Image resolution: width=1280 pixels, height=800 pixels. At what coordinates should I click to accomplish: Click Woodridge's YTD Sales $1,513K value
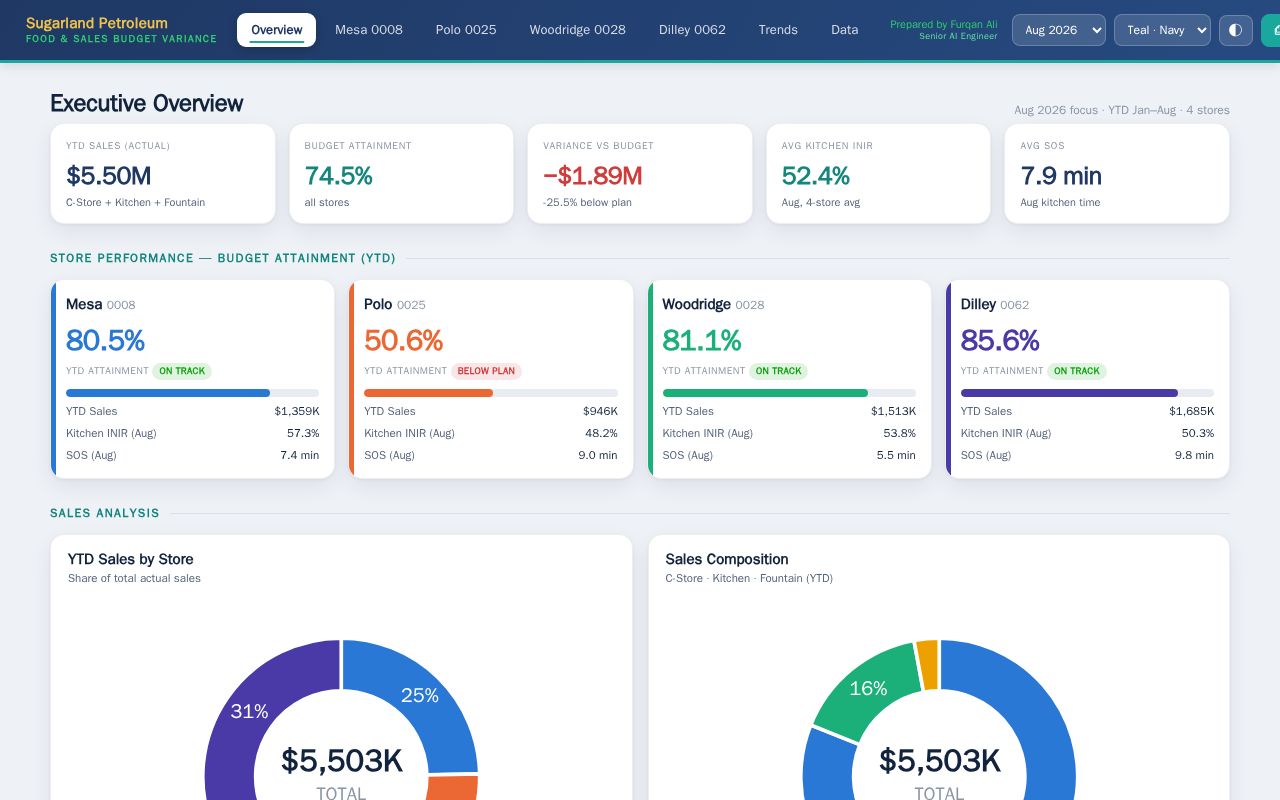pos(893,411)
